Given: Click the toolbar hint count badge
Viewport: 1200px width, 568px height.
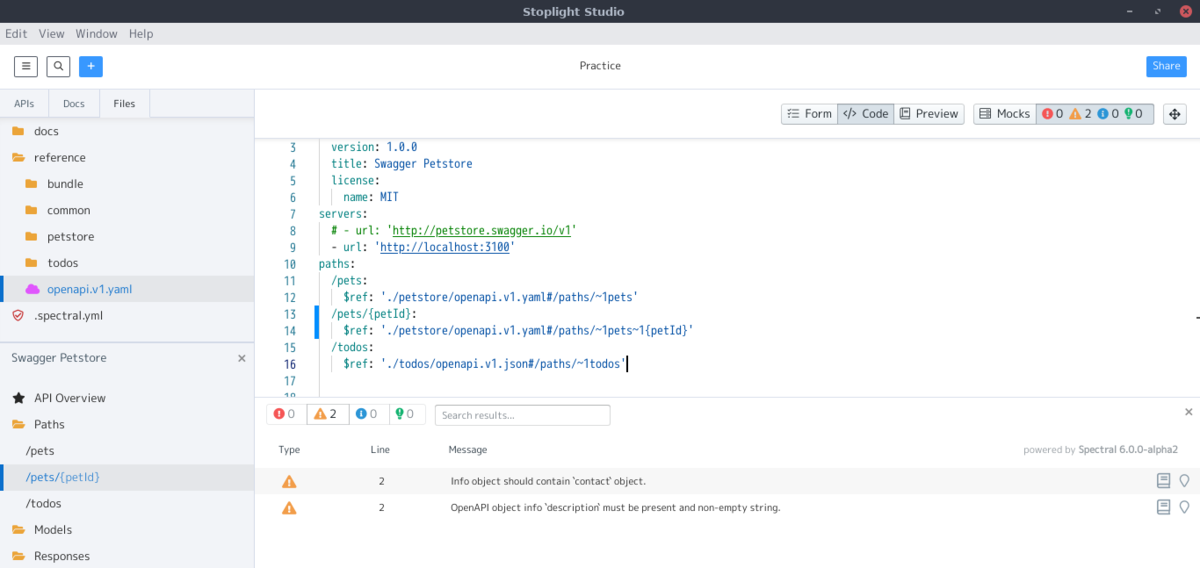Looking at the screenshot, I should click(1135, 114).
